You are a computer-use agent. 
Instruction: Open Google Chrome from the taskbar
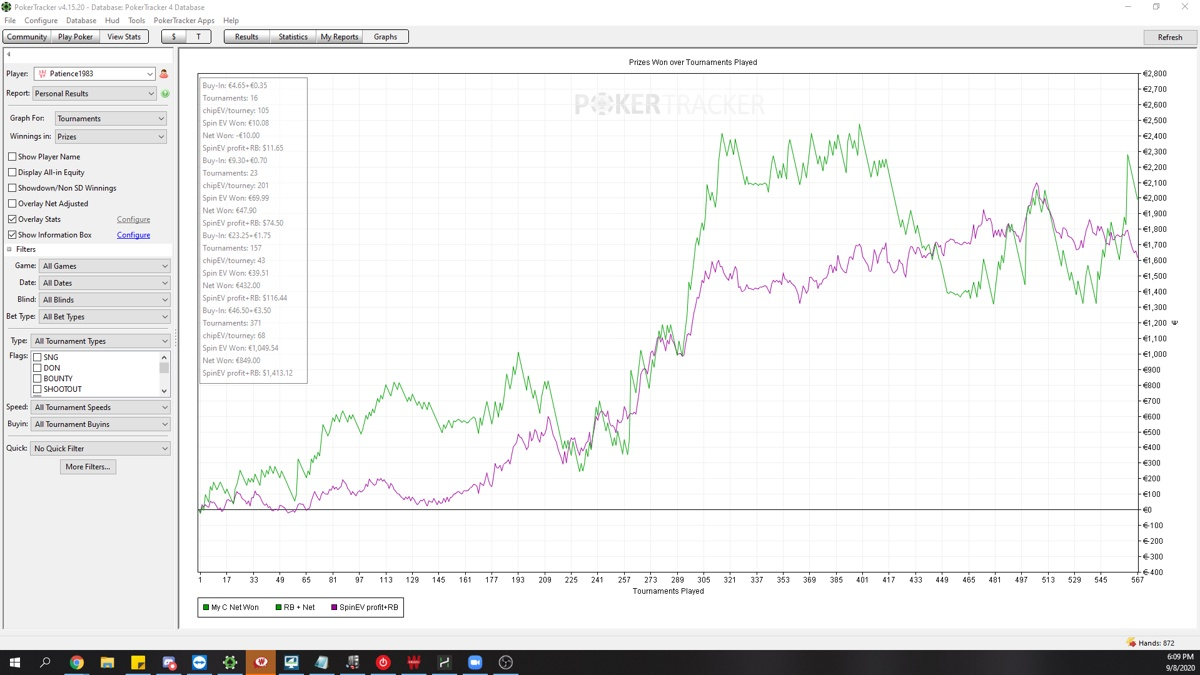pyautogui.click(x=77, y=662)
